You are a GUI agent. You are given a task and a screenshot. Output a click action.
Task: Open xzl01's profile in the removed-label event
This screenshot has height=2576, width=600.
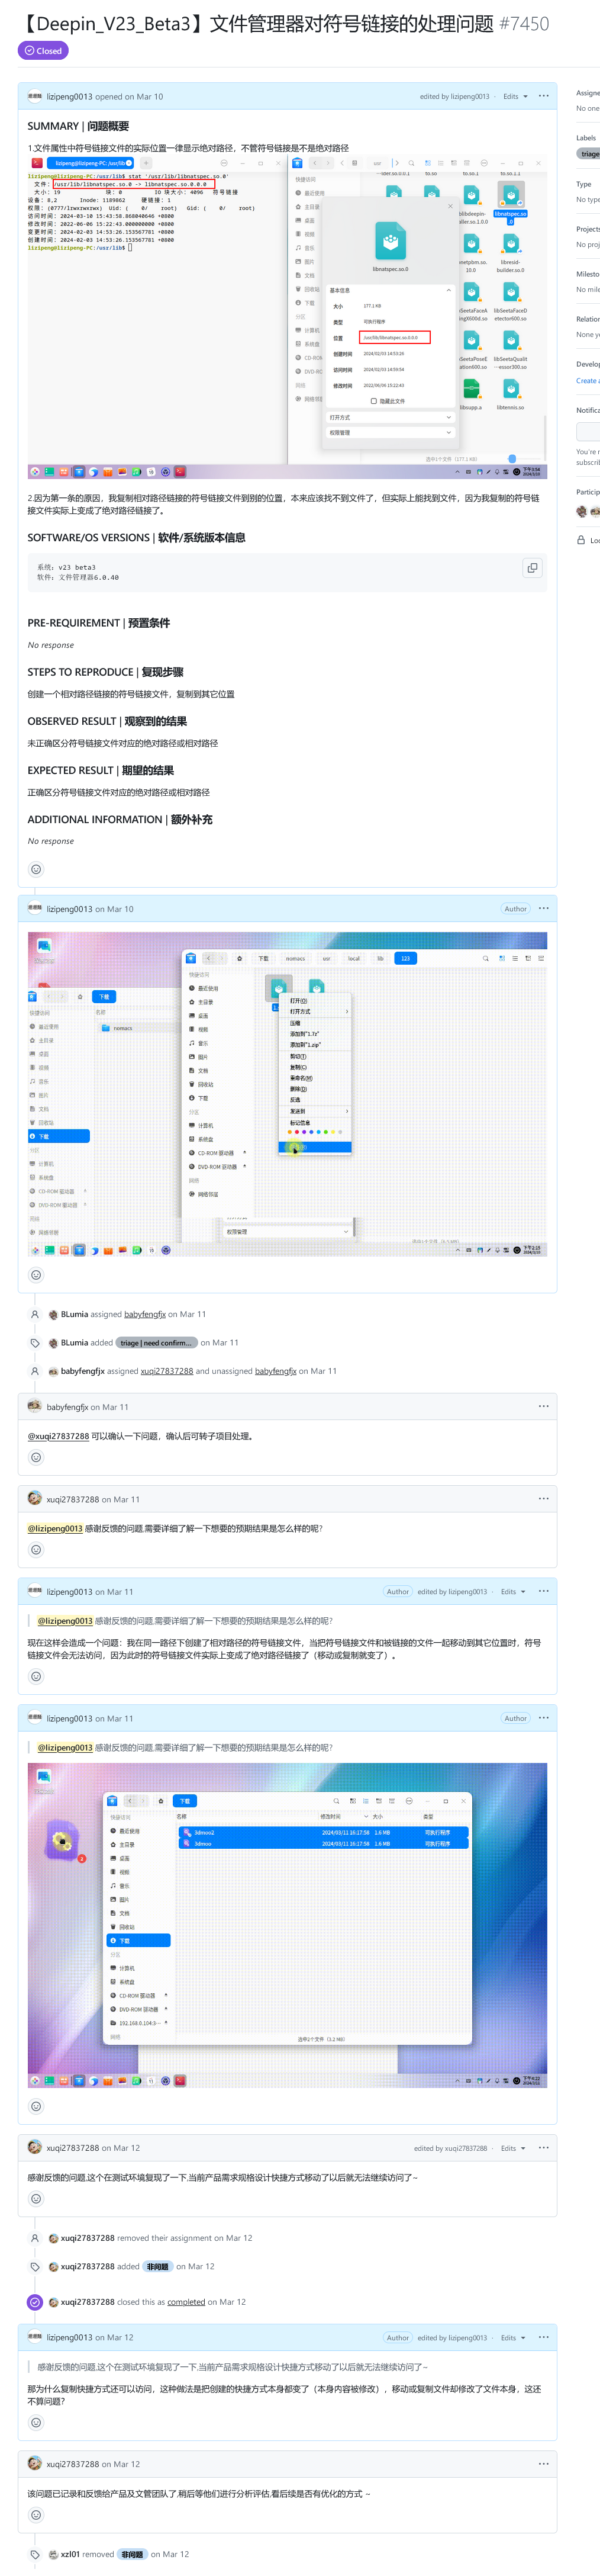[x=70, y=2554]
